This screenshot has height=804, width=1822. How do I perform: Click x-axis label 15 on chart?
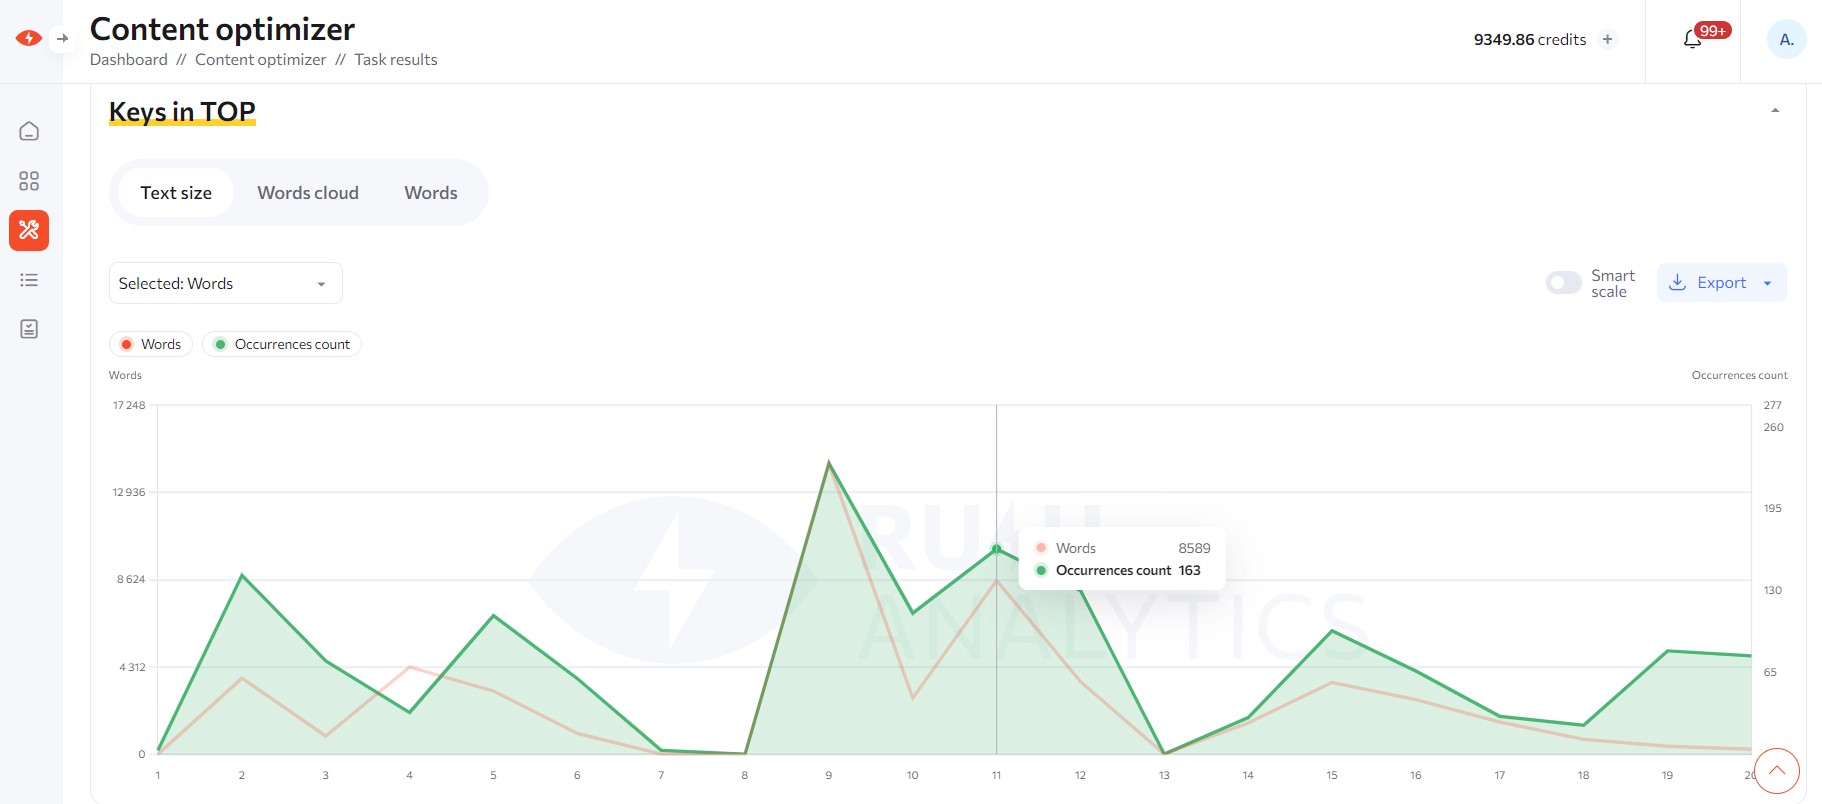pos(1332,775)
